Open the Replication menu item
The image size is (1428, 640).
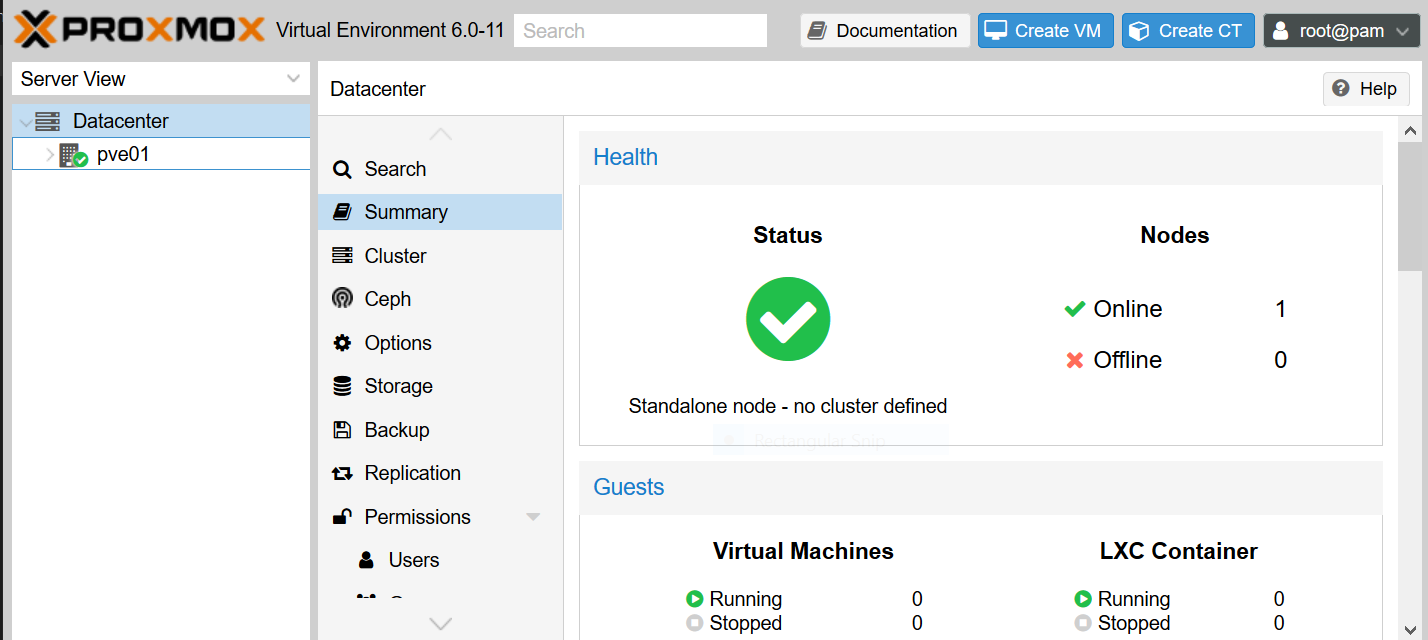pos(440,474)
